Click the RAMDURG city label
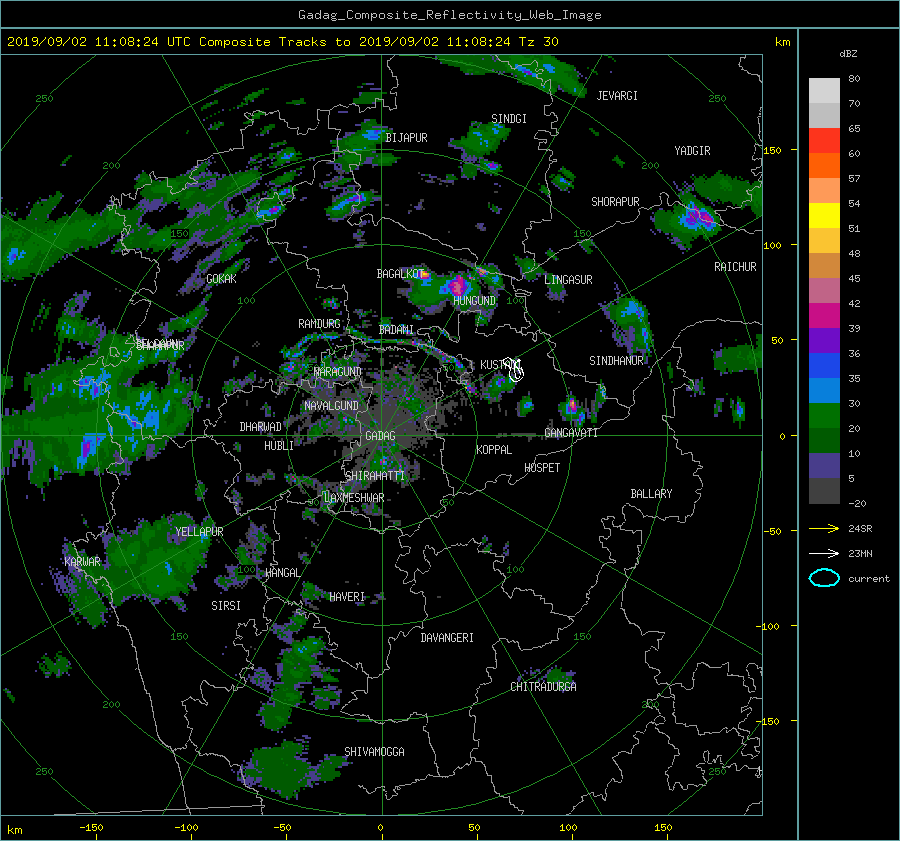This screenshot has height=841, width=900. (319, 324)
